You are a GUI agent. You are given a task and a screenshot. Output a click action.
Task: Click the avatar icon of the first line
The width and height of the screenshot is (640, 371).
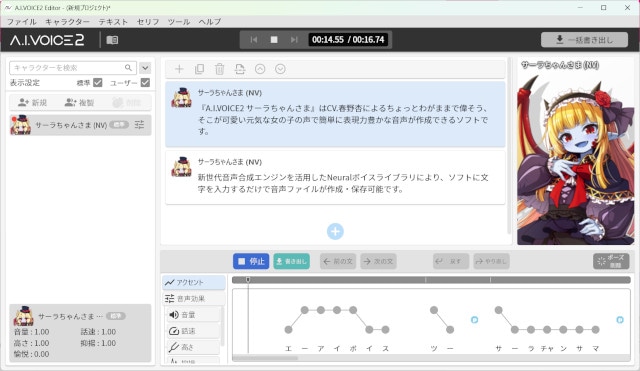pyautogui.click(x=182, y=98)
